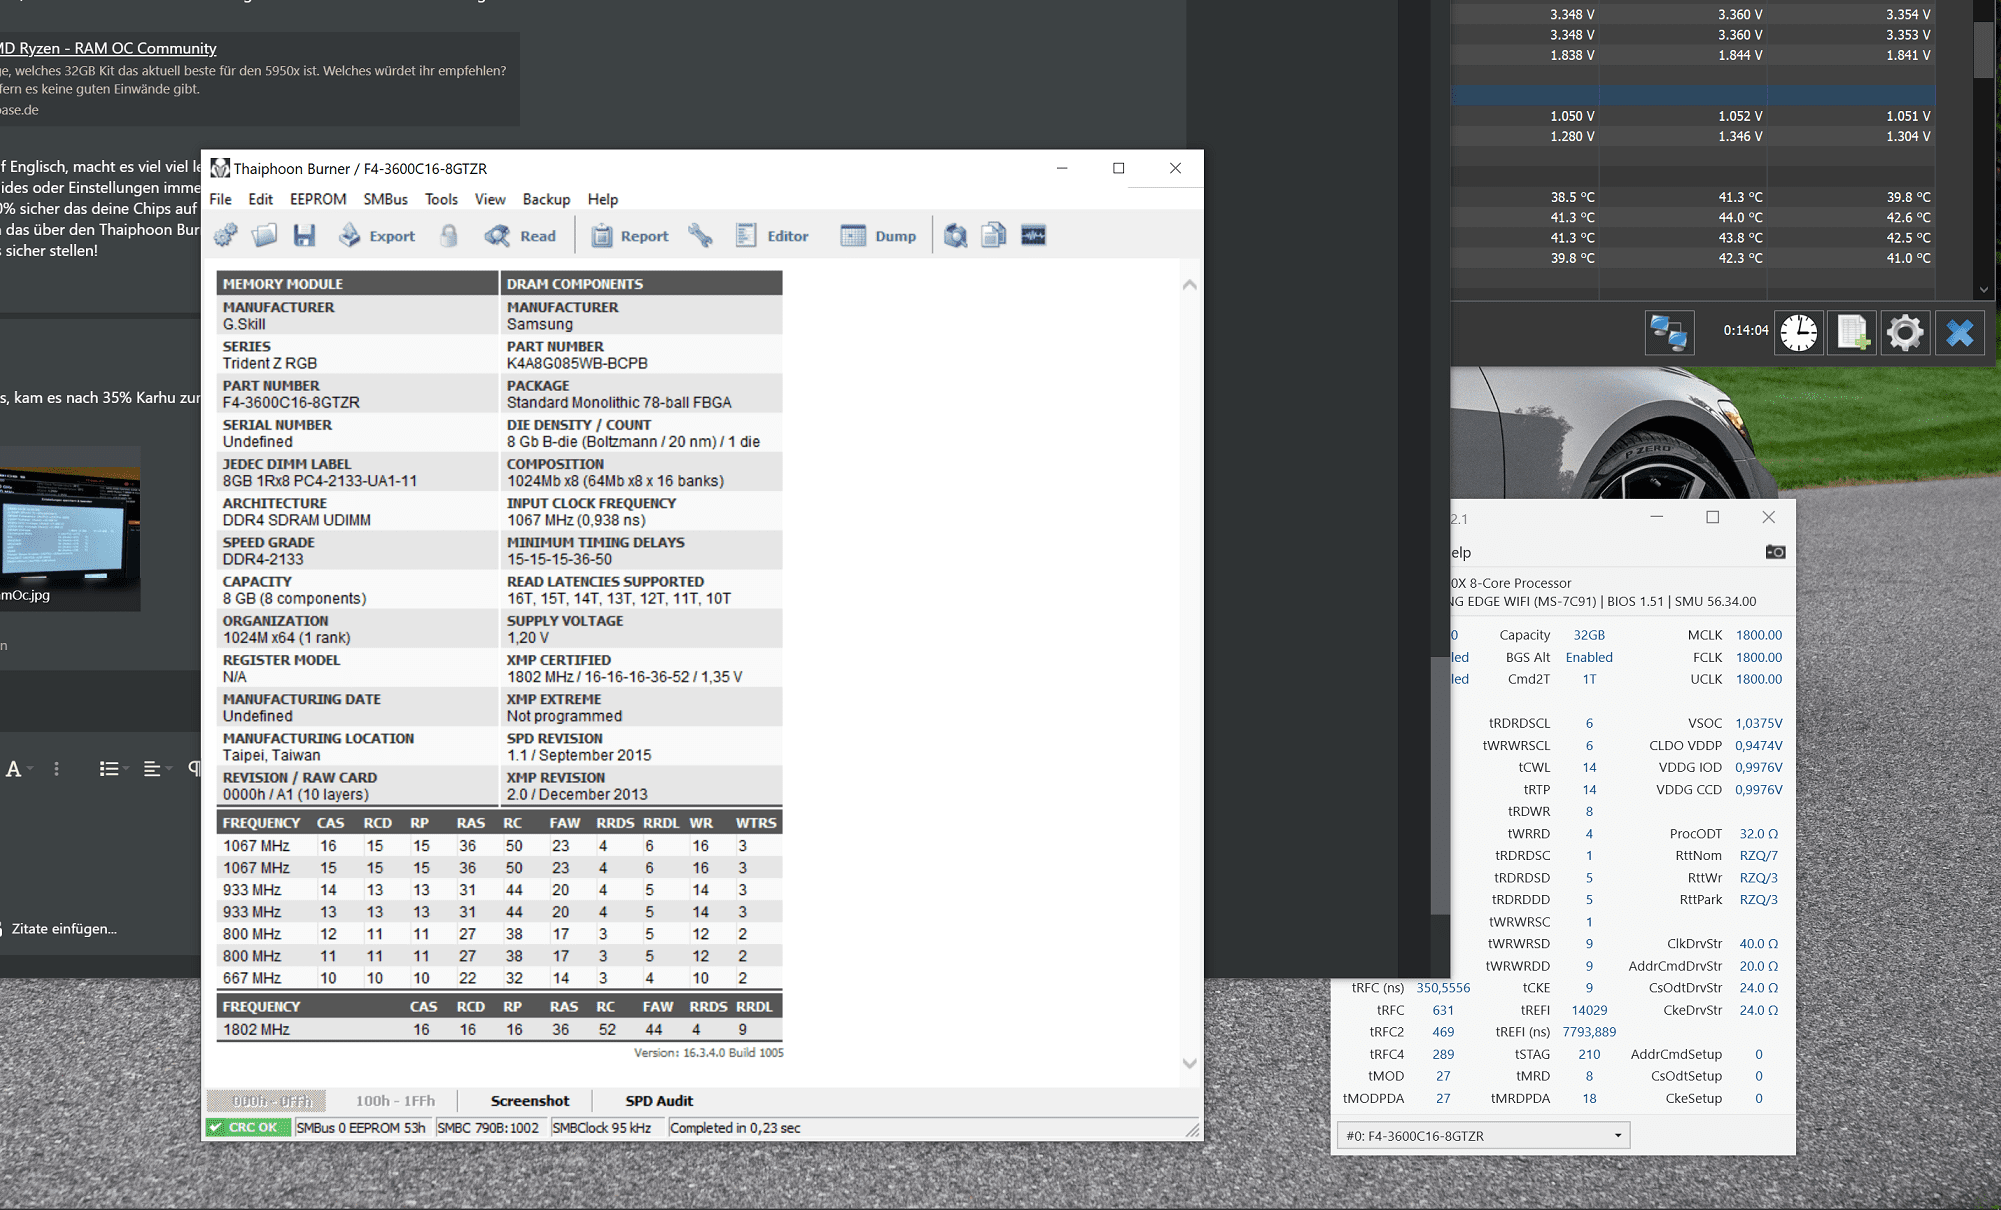Click the 0:14:04 elapsed timer in HWiNFO

1746,330
